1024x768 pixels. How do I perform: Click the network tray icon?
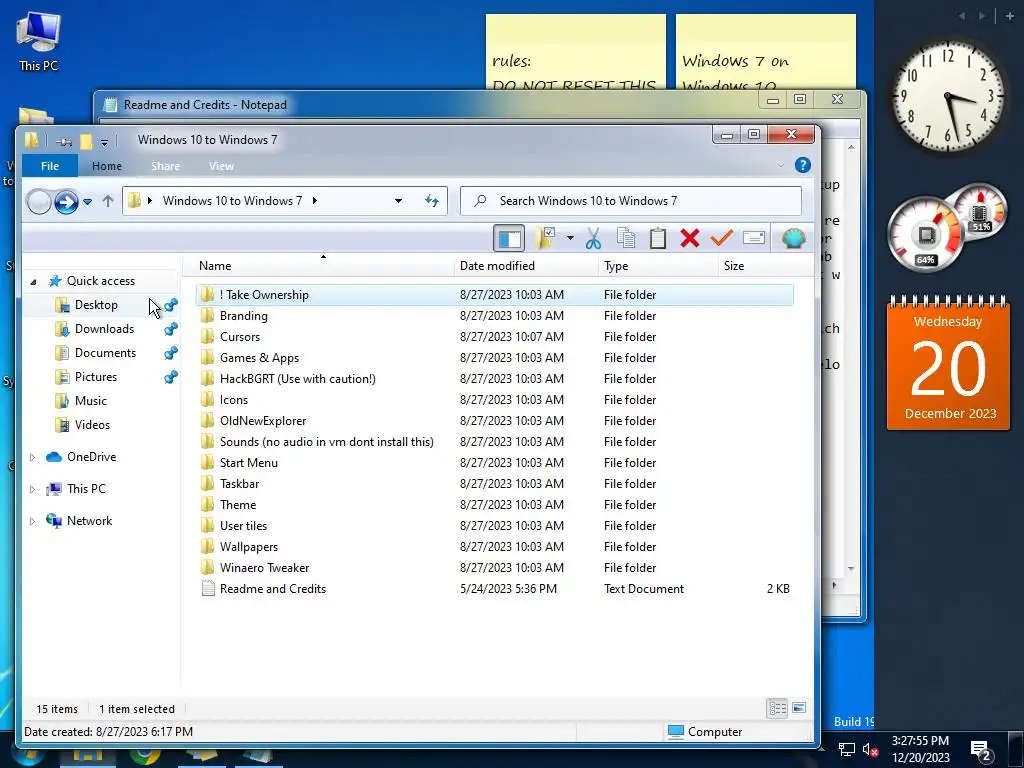pos(846,750)
